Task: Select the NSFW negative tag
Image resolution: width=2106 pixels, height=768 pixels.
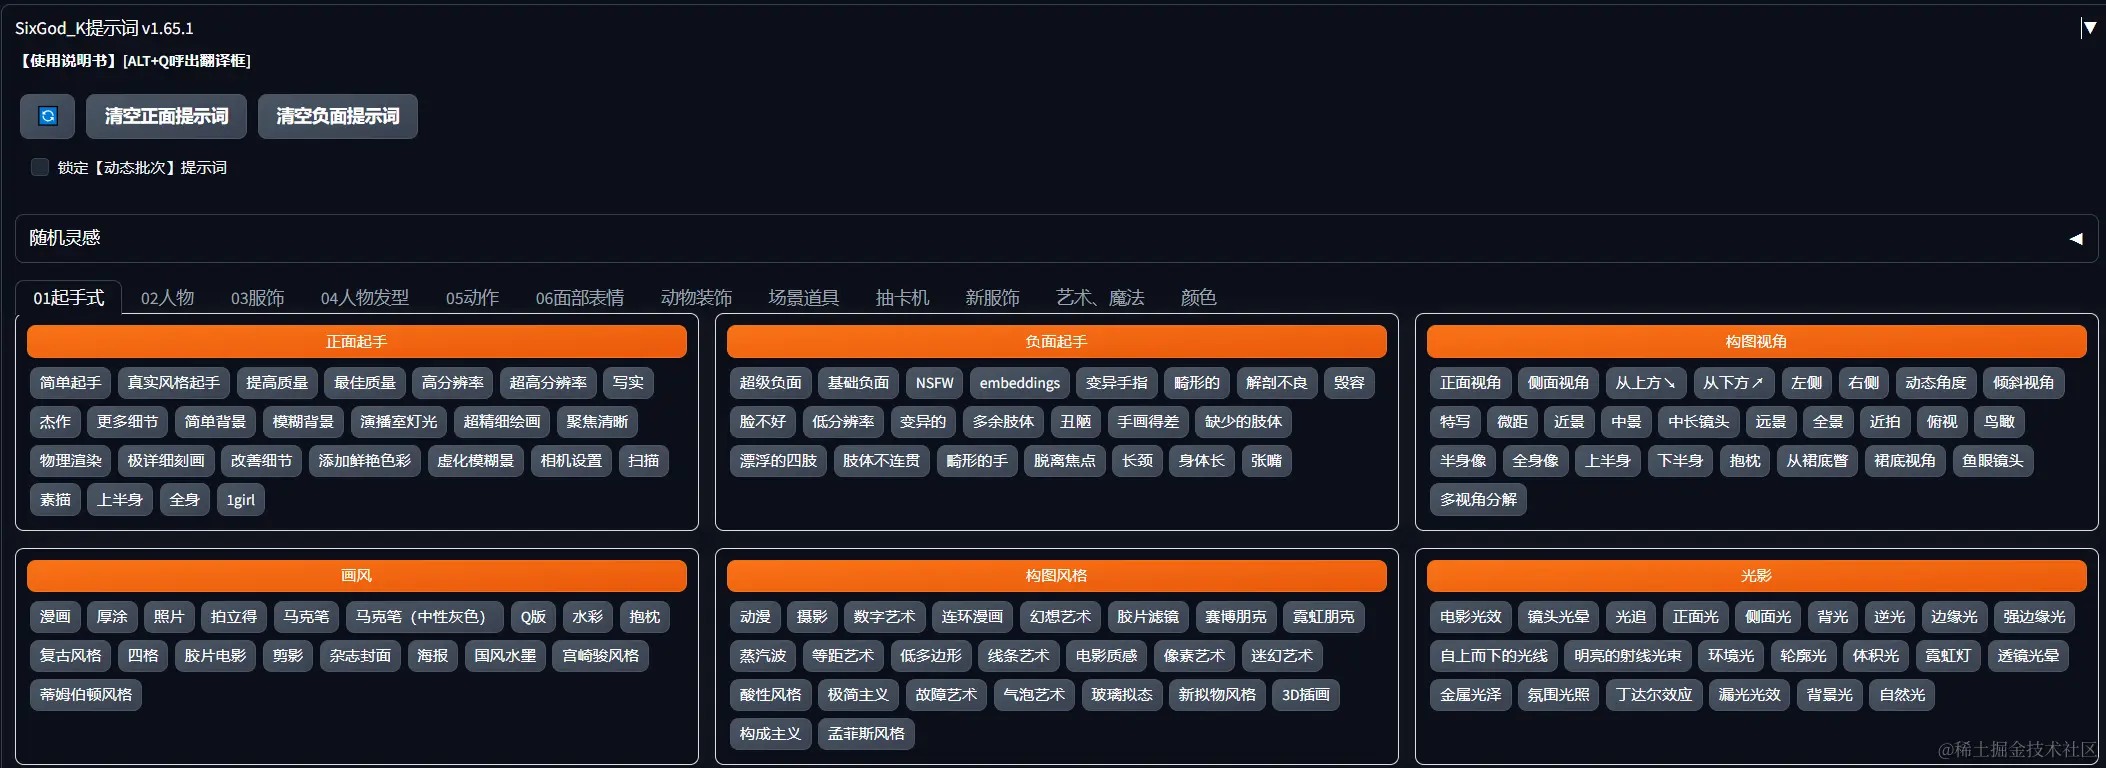Action: (x=934, y=382)
